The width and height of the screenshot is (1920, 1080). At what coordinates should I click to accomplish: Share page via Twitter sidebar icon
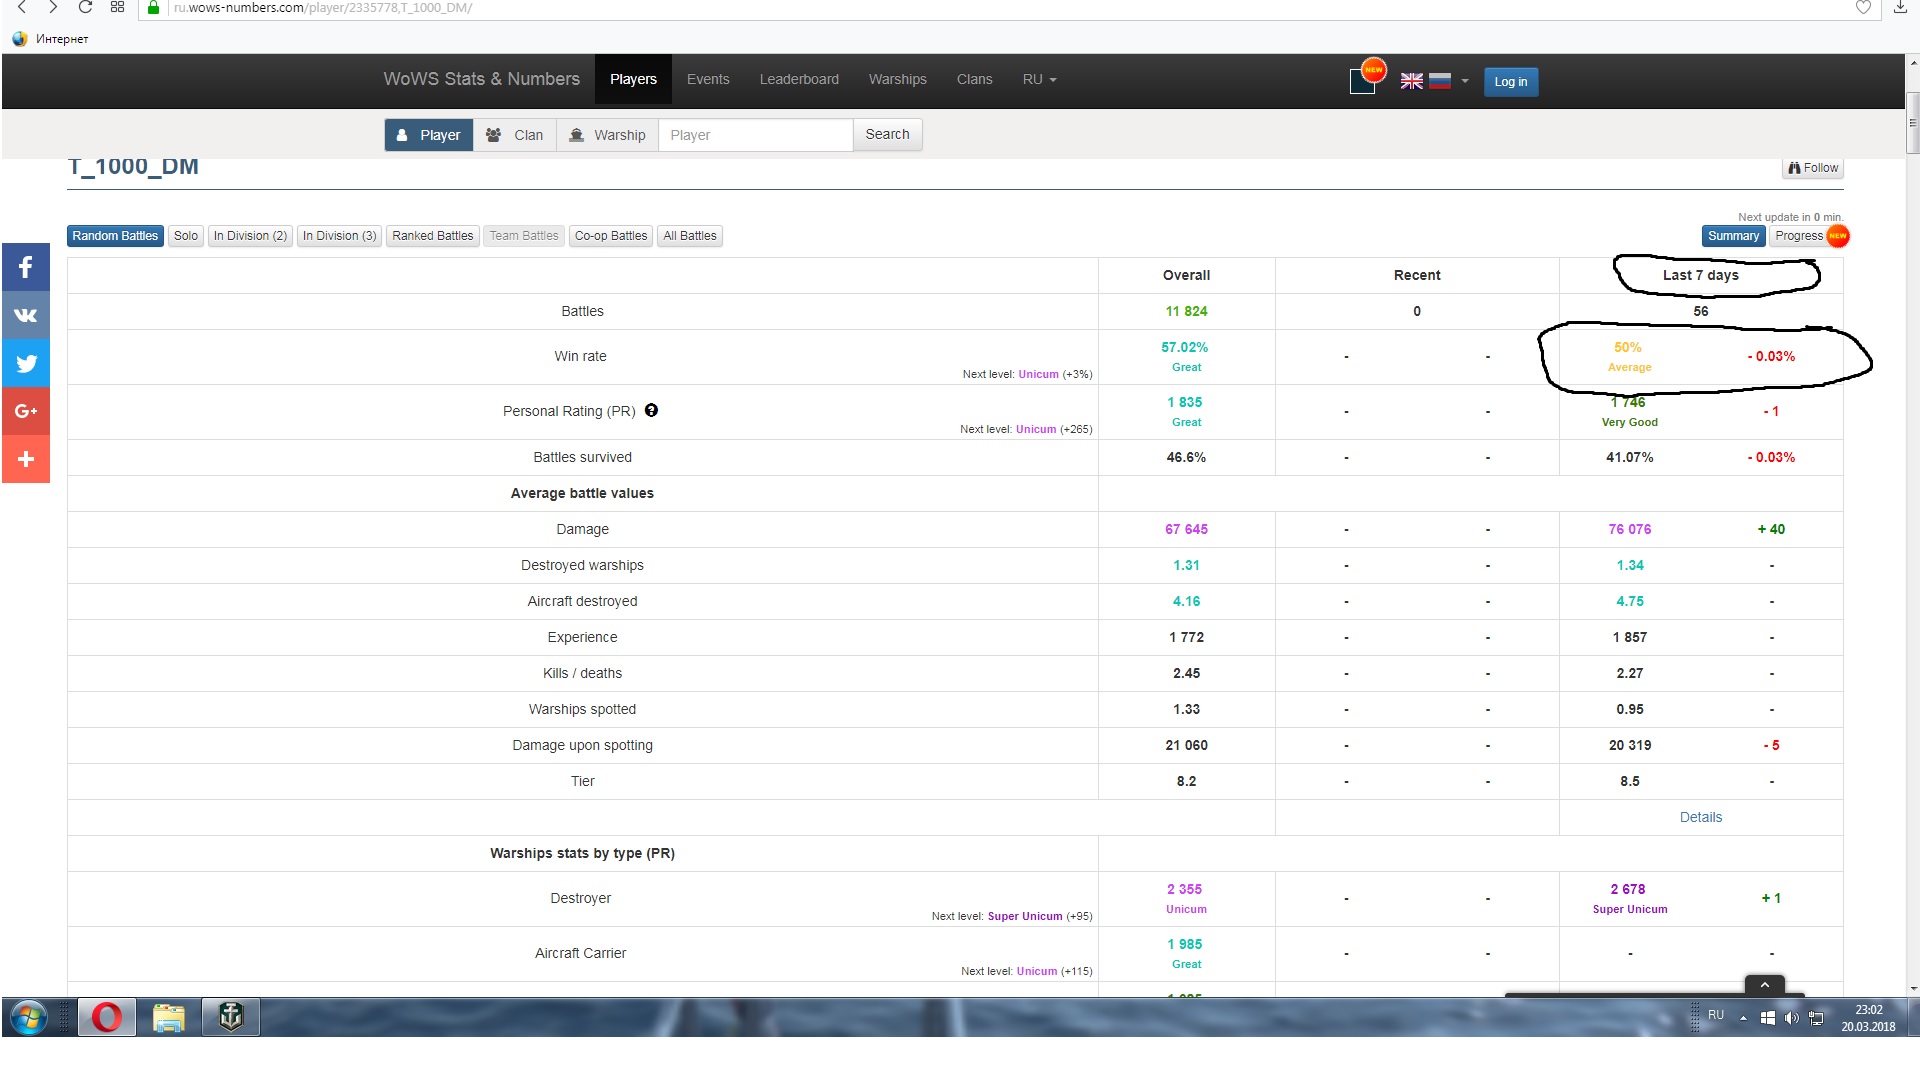pos(26,363)
